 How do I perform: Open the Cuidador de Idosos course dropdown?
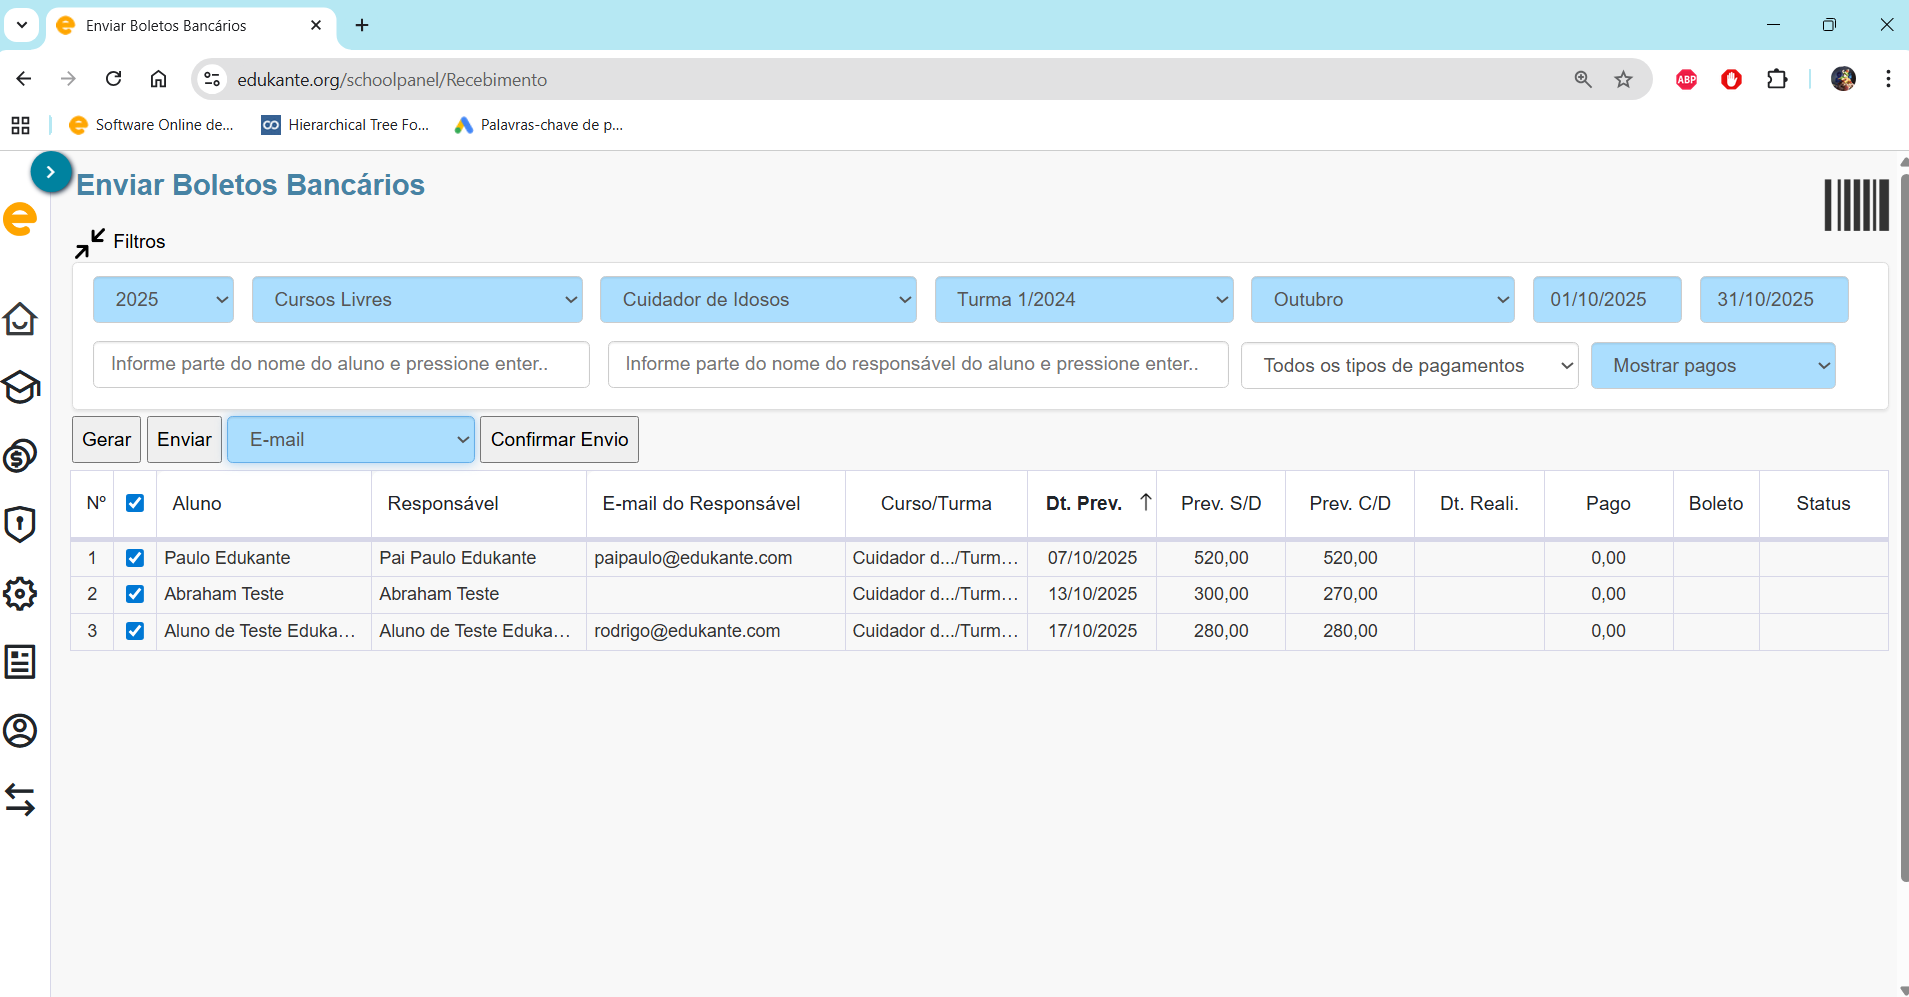757,300
